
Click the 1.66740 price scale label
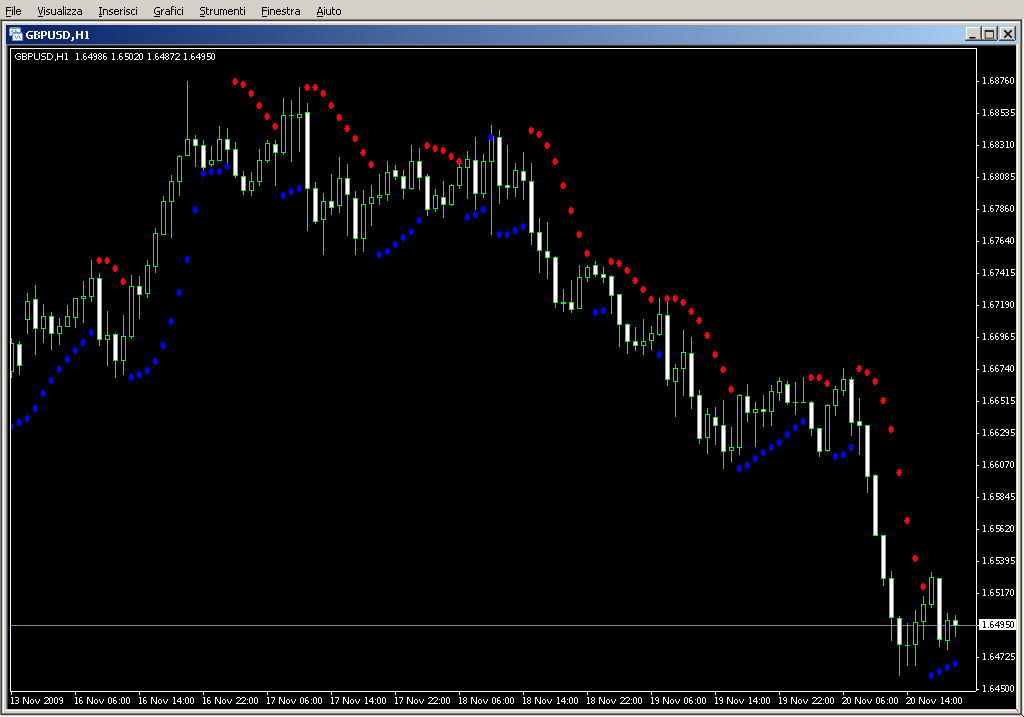998,369
